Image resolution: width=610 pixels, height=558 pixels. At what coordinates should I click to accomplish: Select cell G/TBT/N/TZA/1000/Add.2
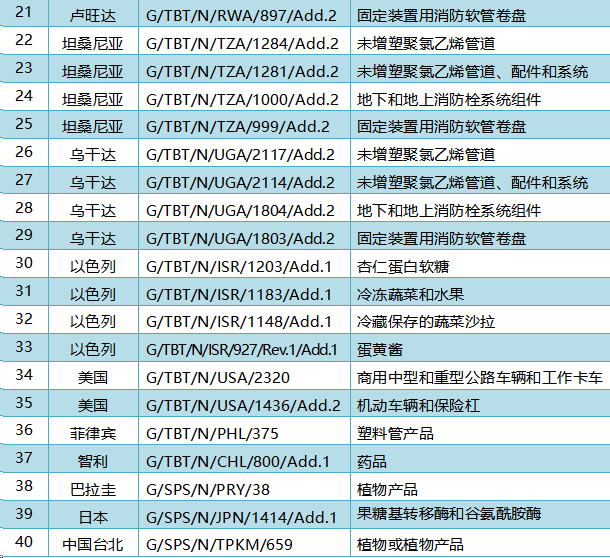pyautogui.click(x=244, y=97)
